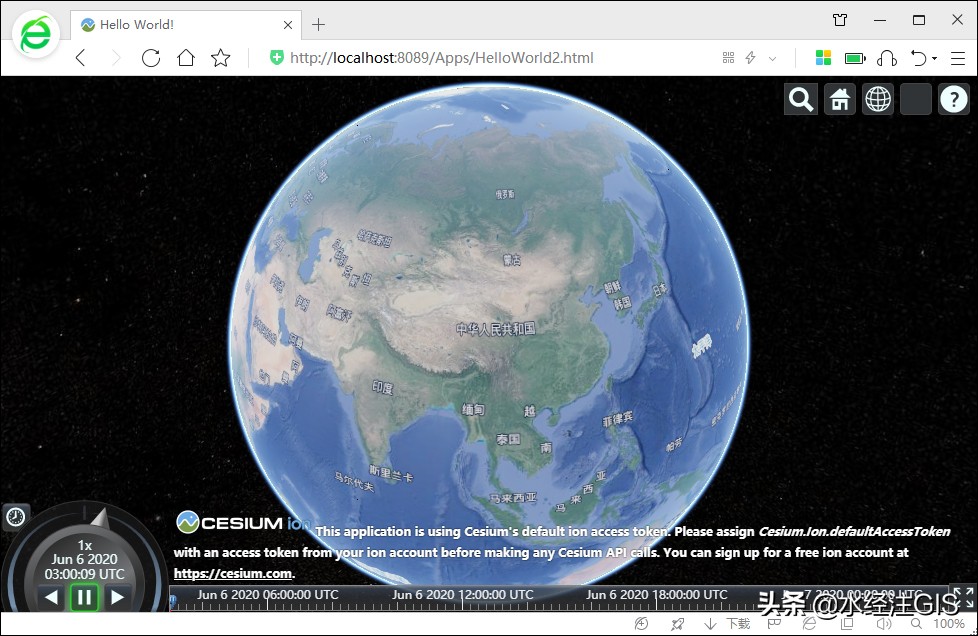
Task: Click the 马来西亚 label on the globe
Action: click(x=513, y=498)
